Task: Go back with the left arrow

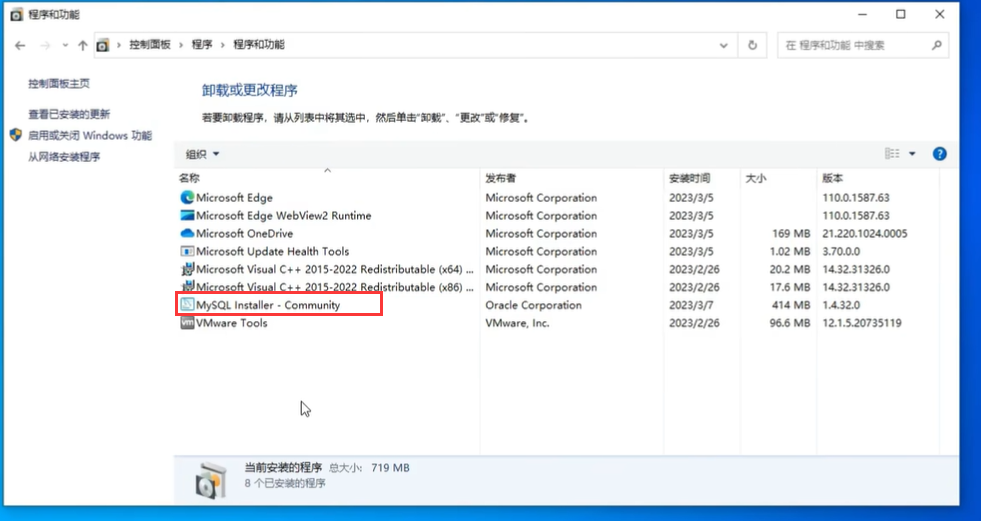Action: click(x=20, y=45)
